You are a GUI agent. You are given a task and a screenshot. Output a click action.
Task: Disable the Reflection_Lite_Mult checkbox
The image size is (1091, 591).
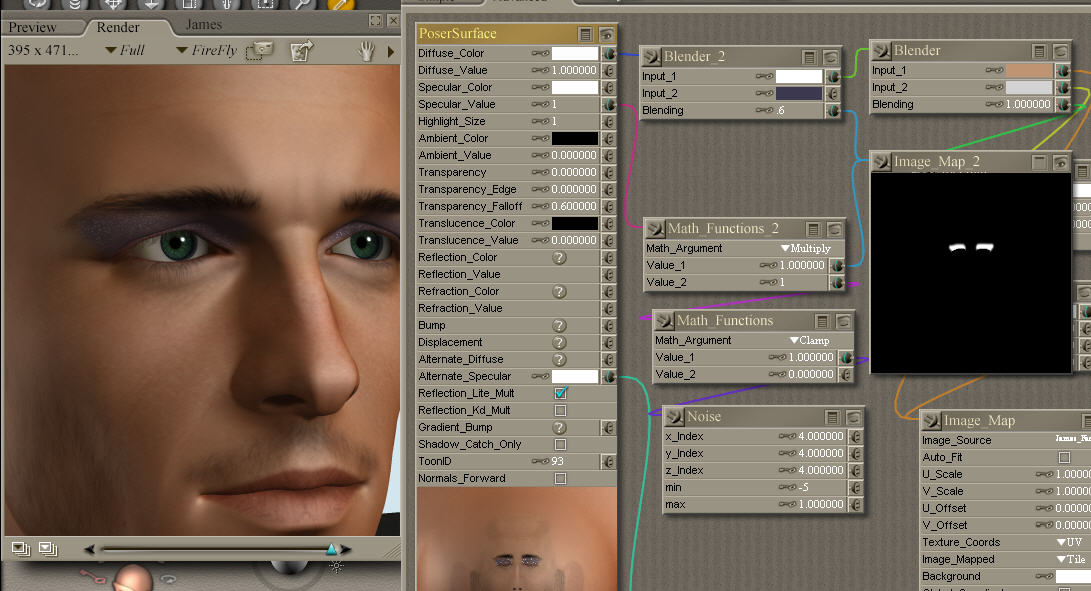[560, 394]
